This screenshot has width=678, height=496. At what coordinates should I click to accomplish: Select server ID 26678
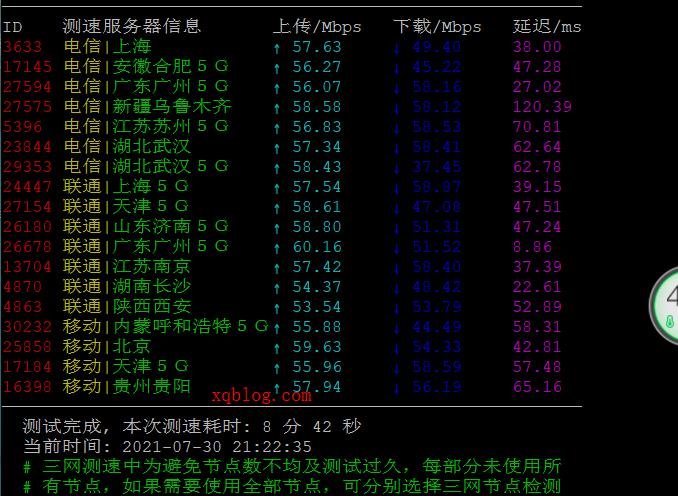coord(27,246)
